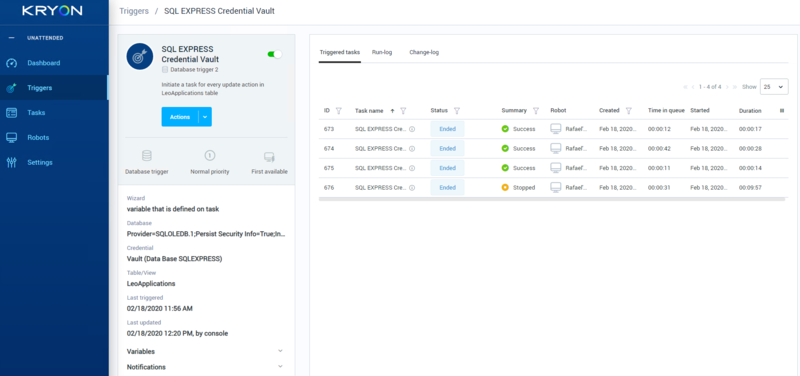Open the Show 25 rows dropdown
Image resolution: width=800 pixels, height=376 pixels.
774,87
